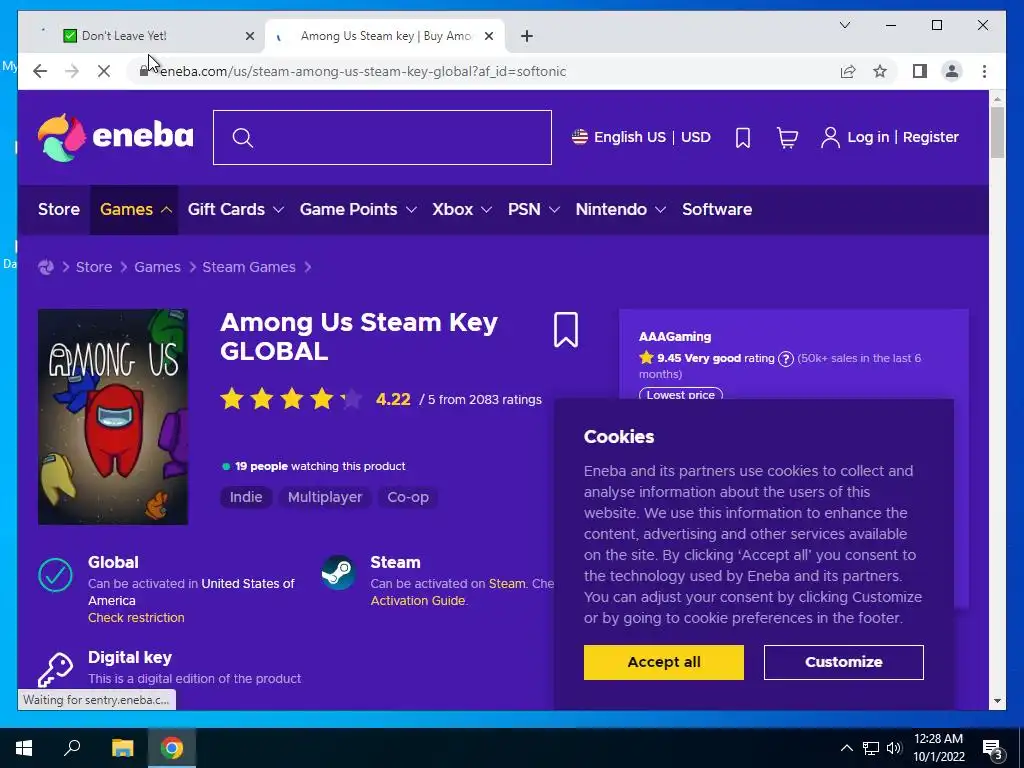The height and width of the screenshot is (768, 1024).
Task: Click the Log in link
Action: [x=868, y=137]
